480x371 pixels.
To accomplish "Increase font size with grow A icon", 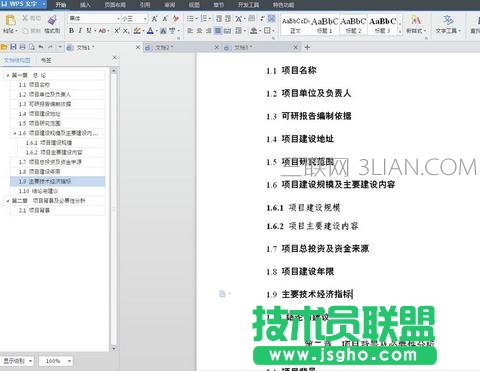I will 154,19.
